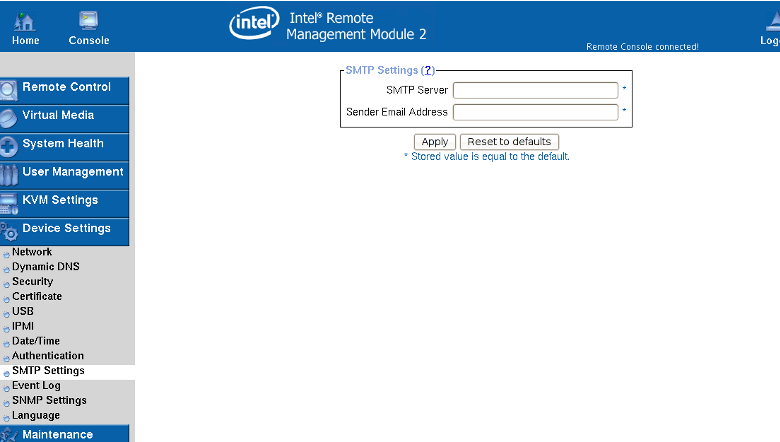This screenshot has width=780, height=442.
Task: Click the Maintenance tools icon
Action: 8,435
